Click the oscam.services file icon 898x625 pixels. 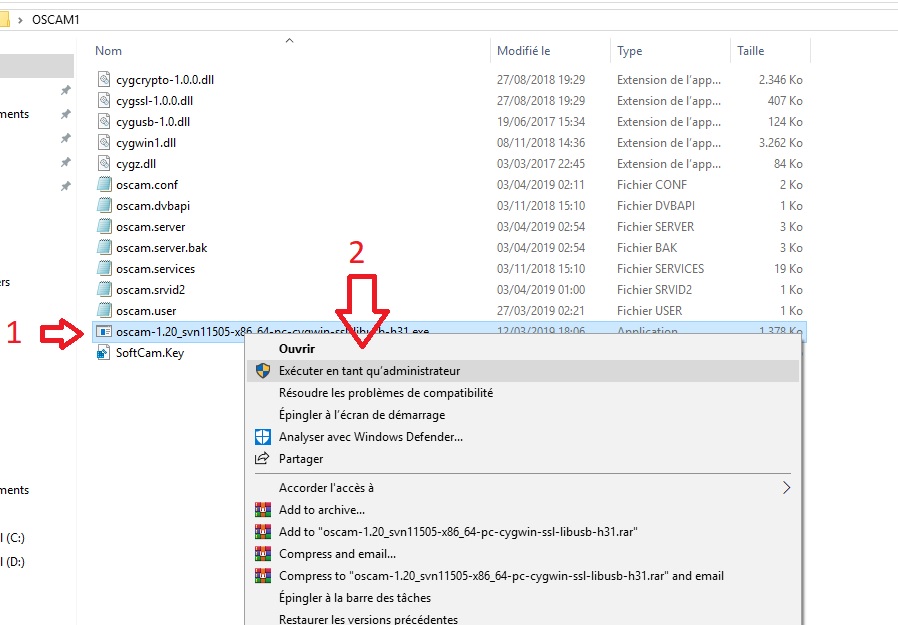[104, 268]
